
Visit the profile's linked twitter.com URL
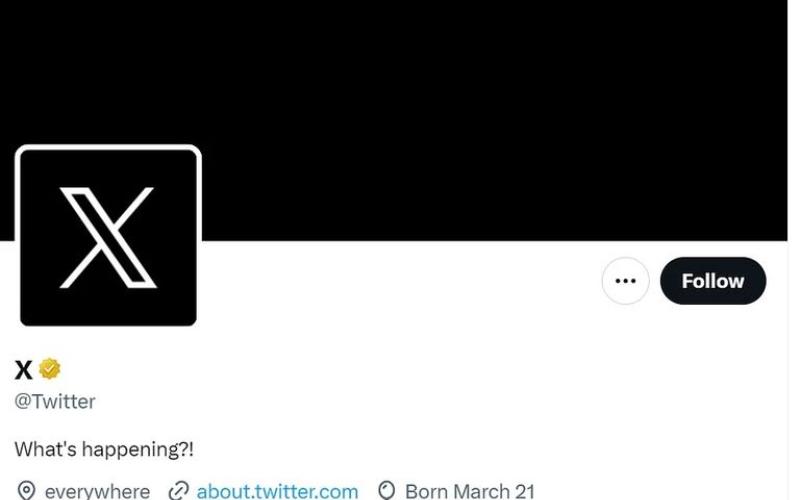click(277, 491)
